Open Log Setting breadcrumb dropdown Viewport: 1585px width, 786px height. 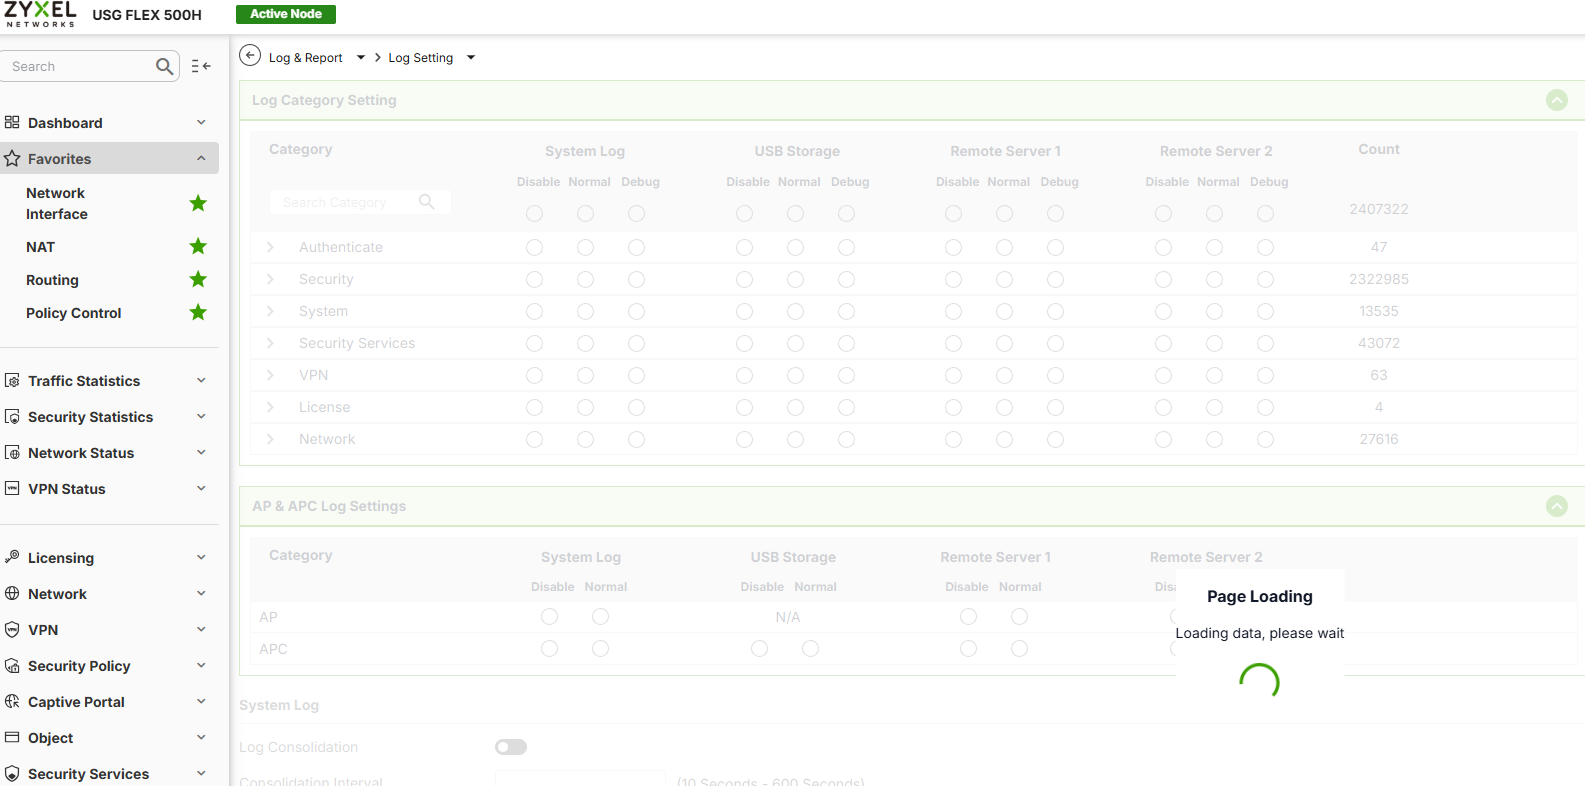471,58
